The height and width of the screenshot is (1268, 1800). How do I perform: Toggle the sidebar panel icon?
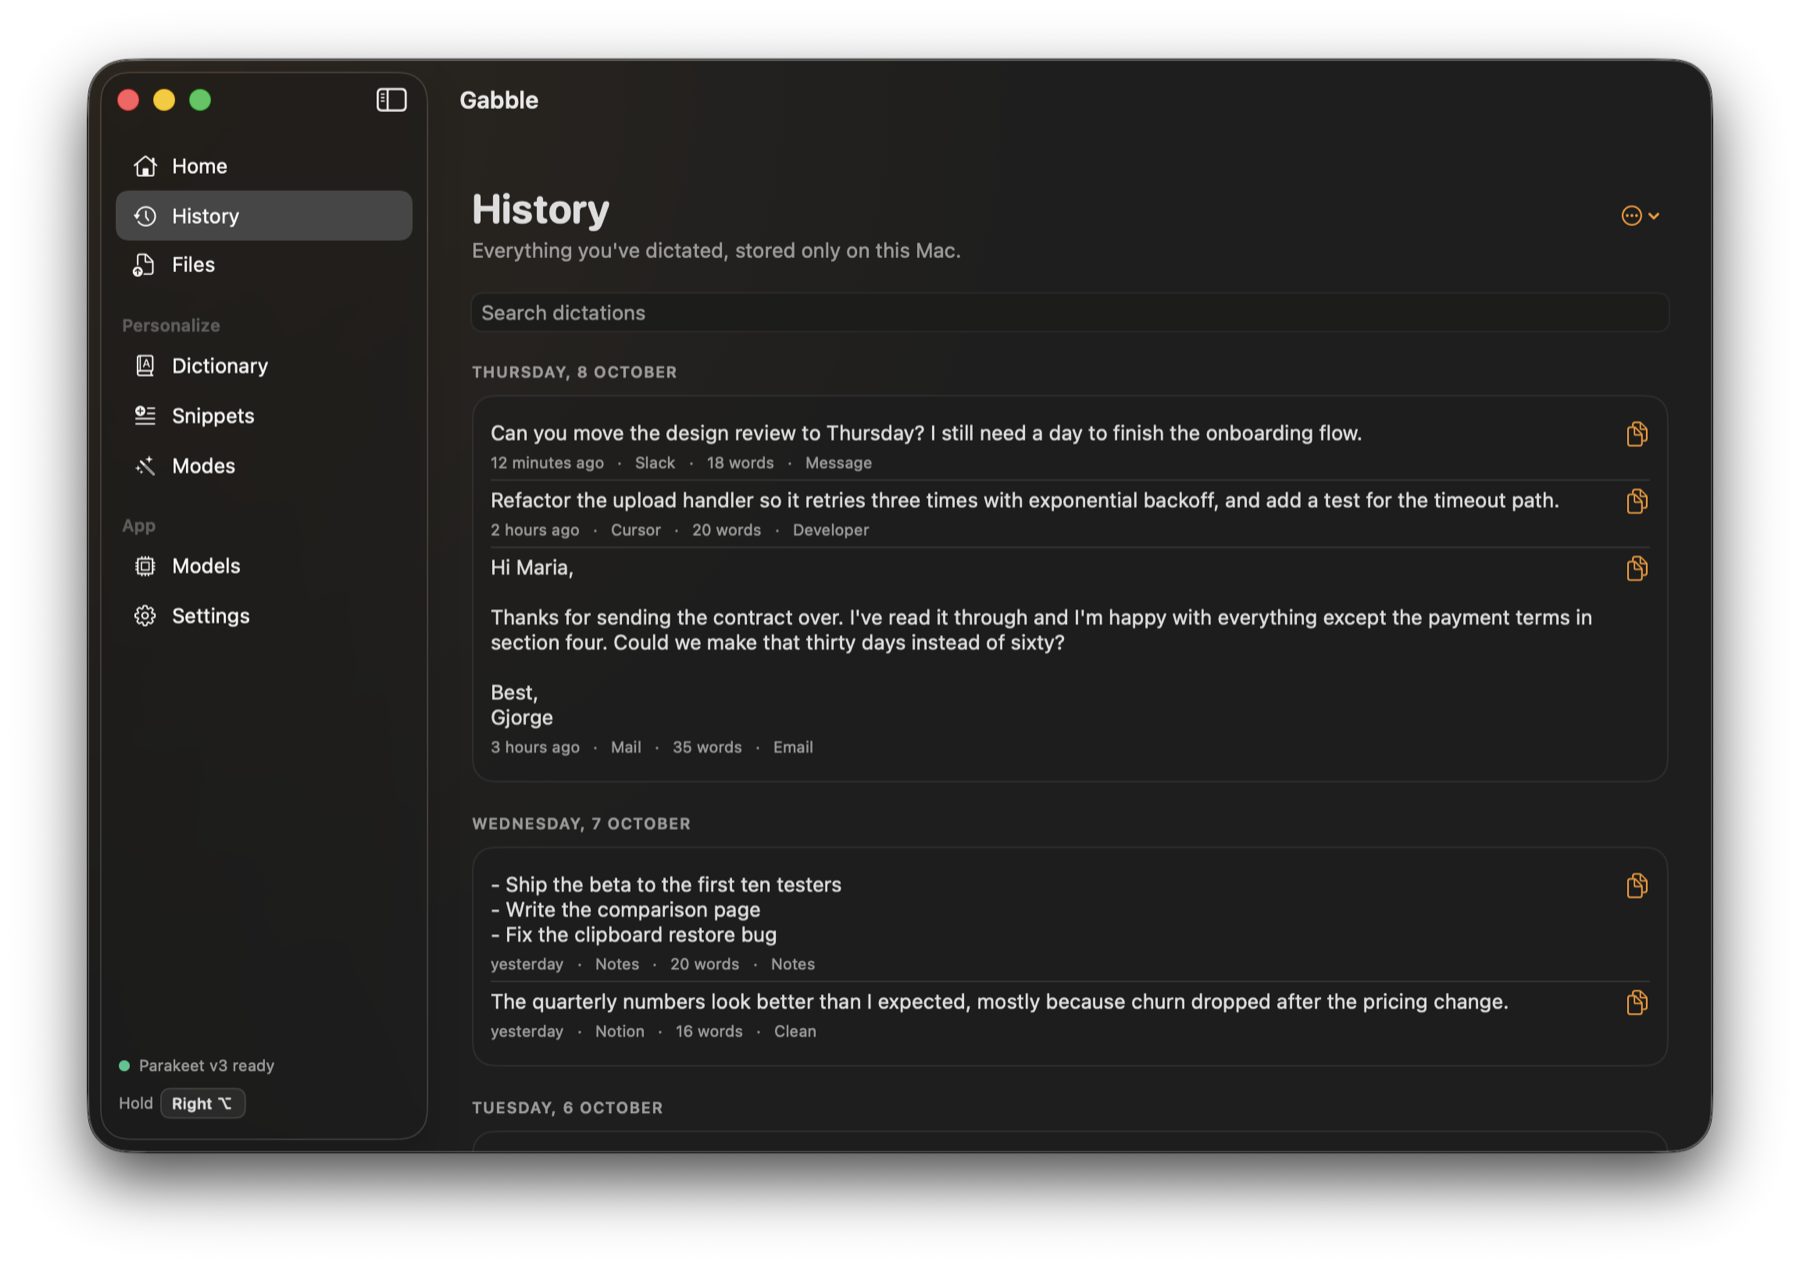coord(391,100)
